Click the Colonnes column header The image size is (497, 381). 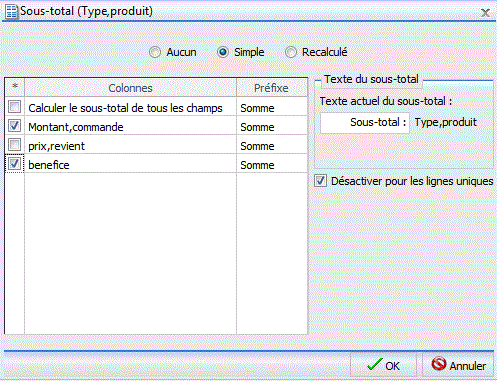[x=130, y=88]
